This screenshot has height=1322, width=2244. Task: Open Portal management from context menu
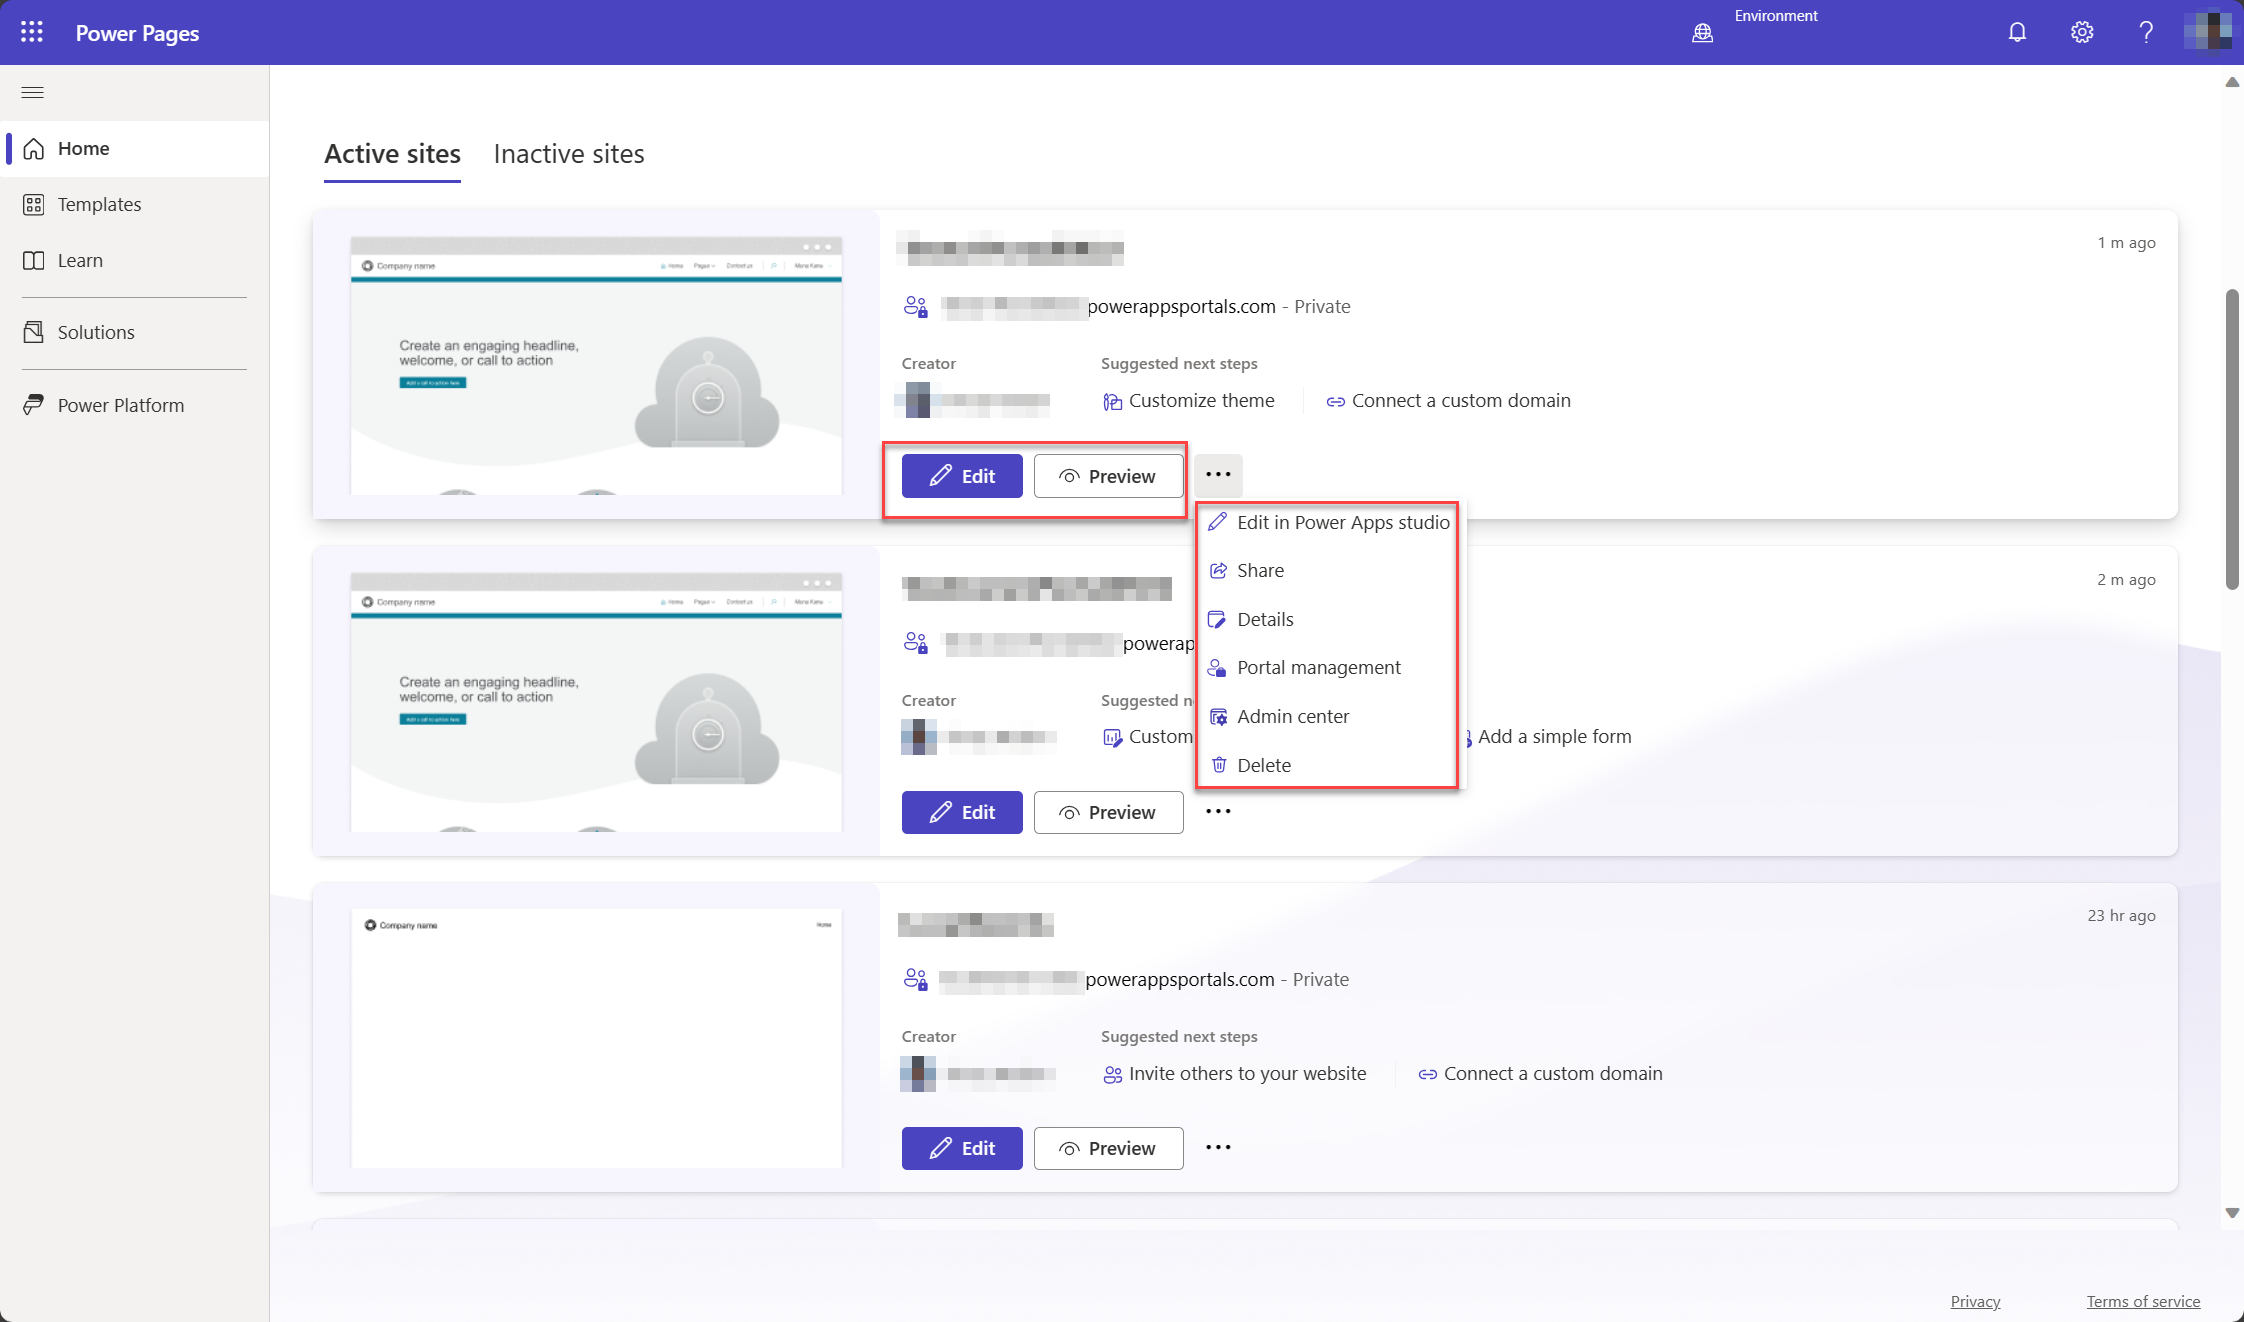click(x=1319, y=667)
